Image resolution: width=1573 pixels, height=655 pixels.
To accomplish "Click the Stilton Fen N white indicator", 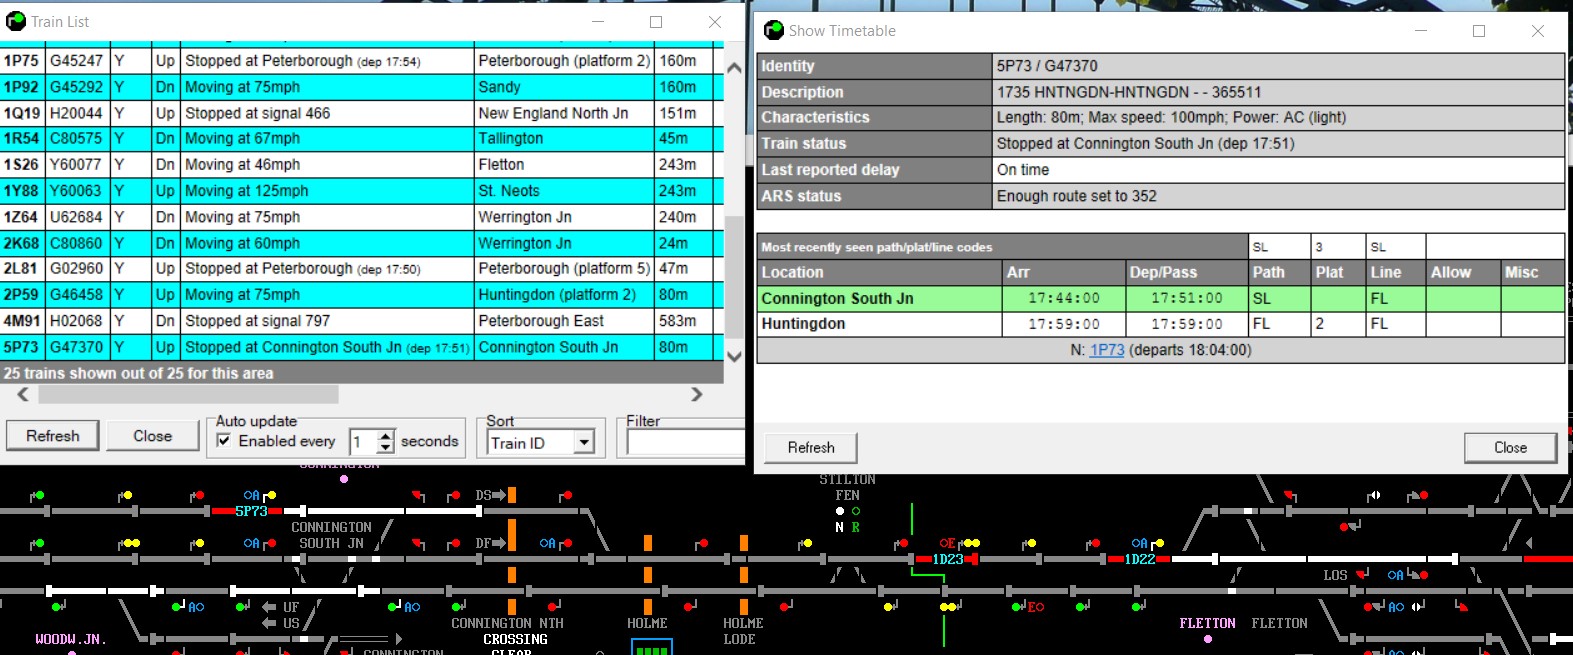I will pos(840,511).
